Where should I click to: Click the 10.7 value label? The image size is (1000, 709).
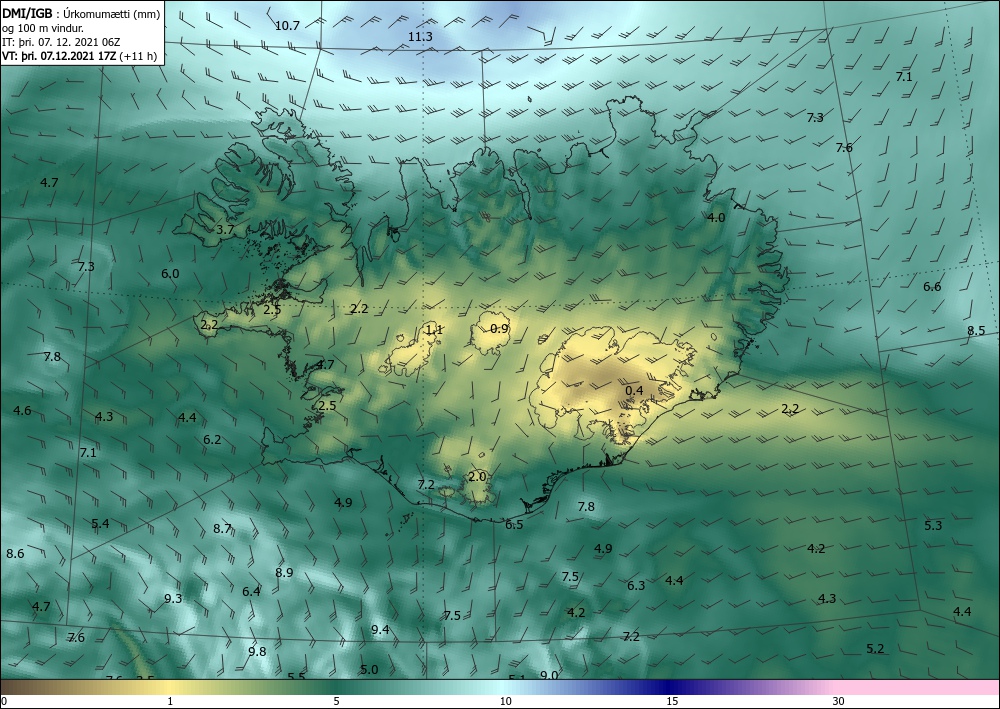tap(287, 26)
